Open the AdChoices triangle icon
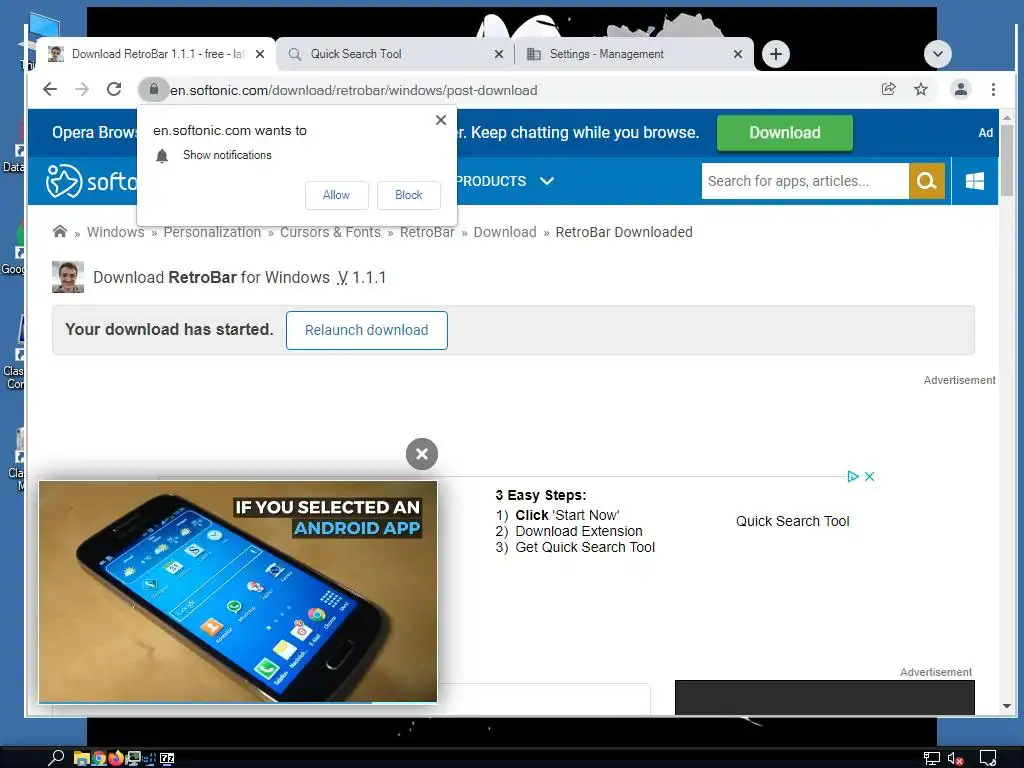The image size is (1024, 768). [853, 476]
